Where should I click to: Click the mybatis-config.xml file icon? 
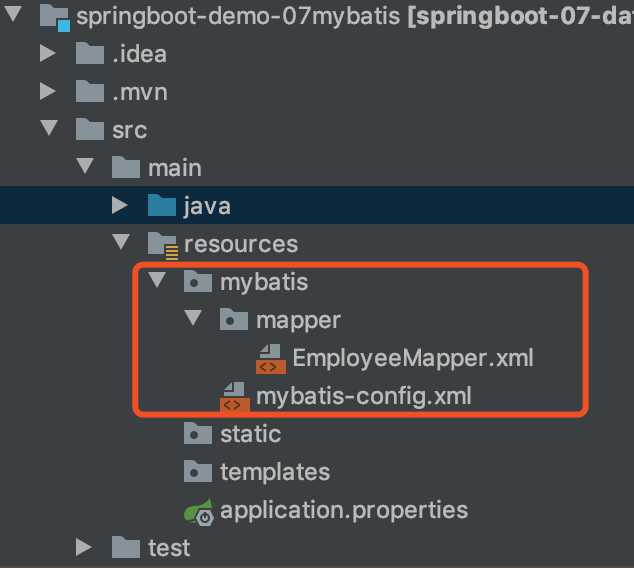point(235,397)
